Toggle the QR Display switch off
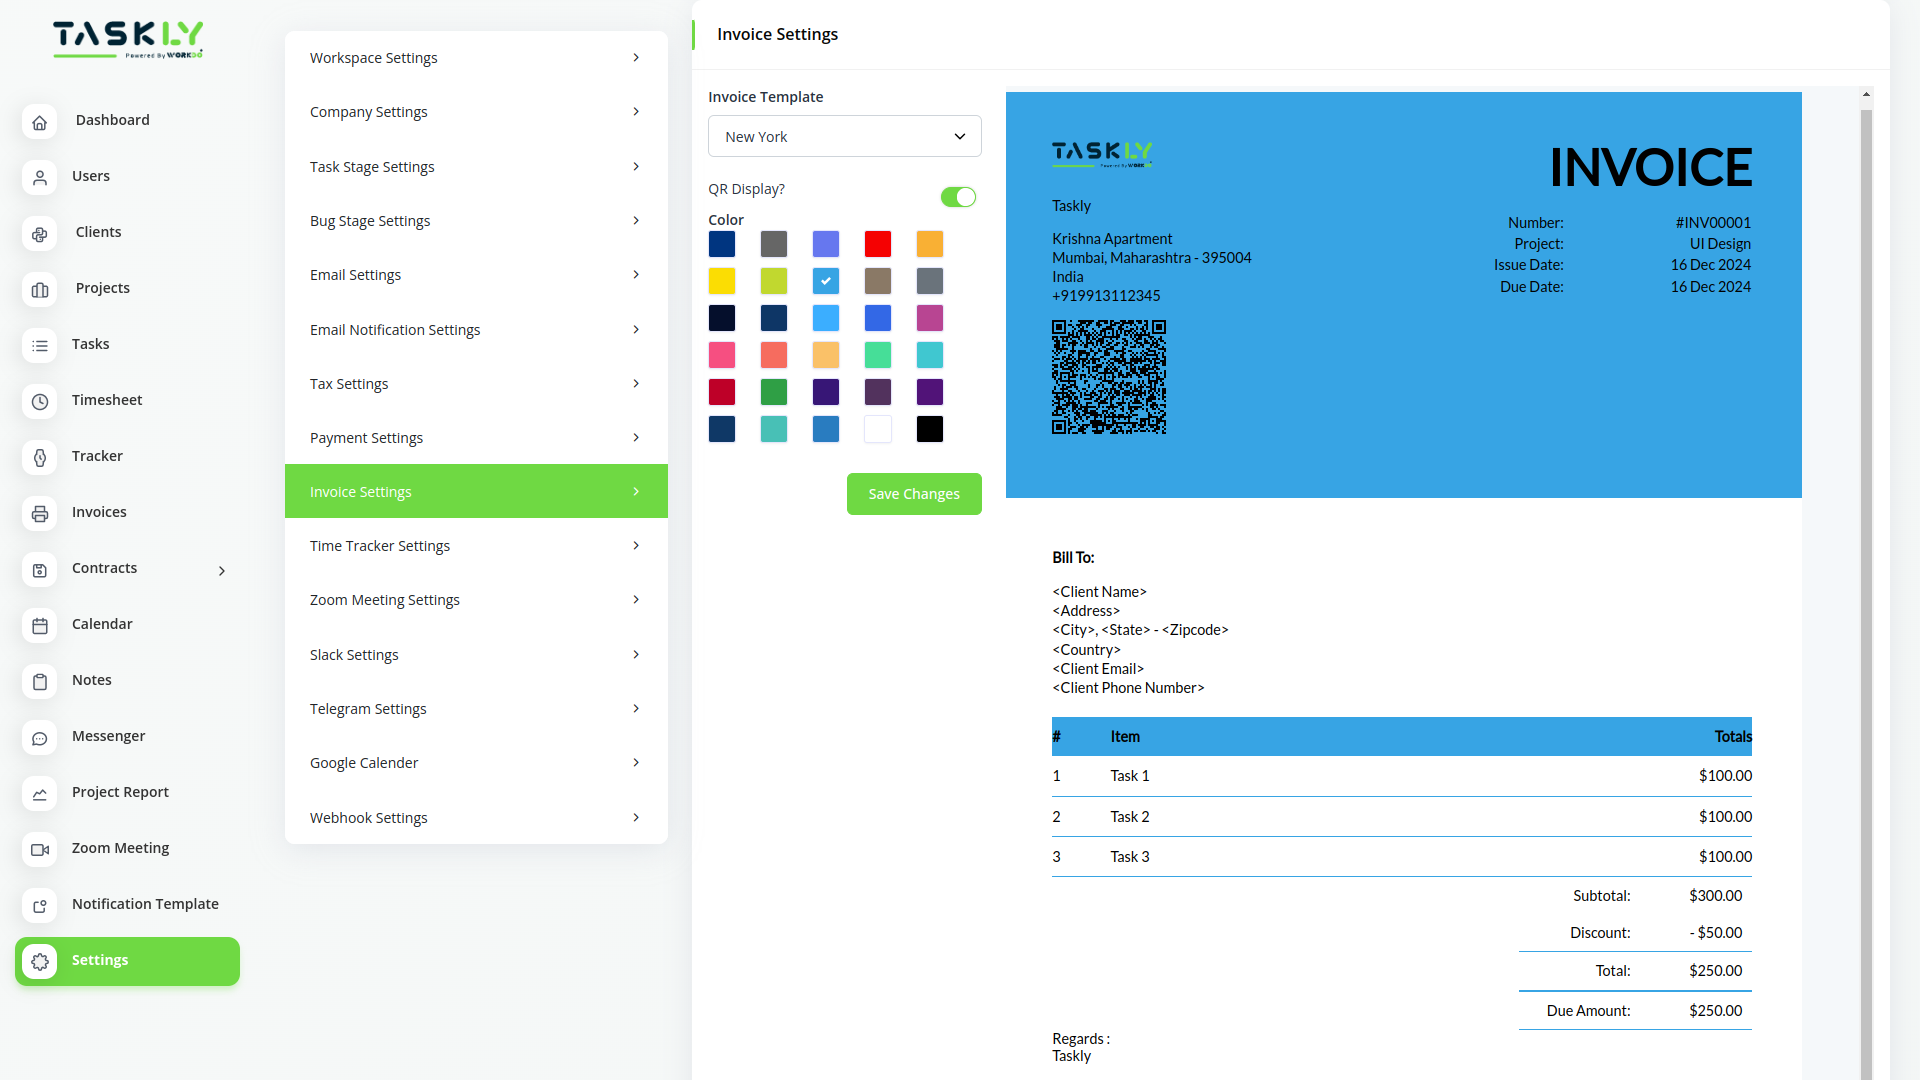The image size is (1920, 1080). pyautogui.click(x=958, y=197)
